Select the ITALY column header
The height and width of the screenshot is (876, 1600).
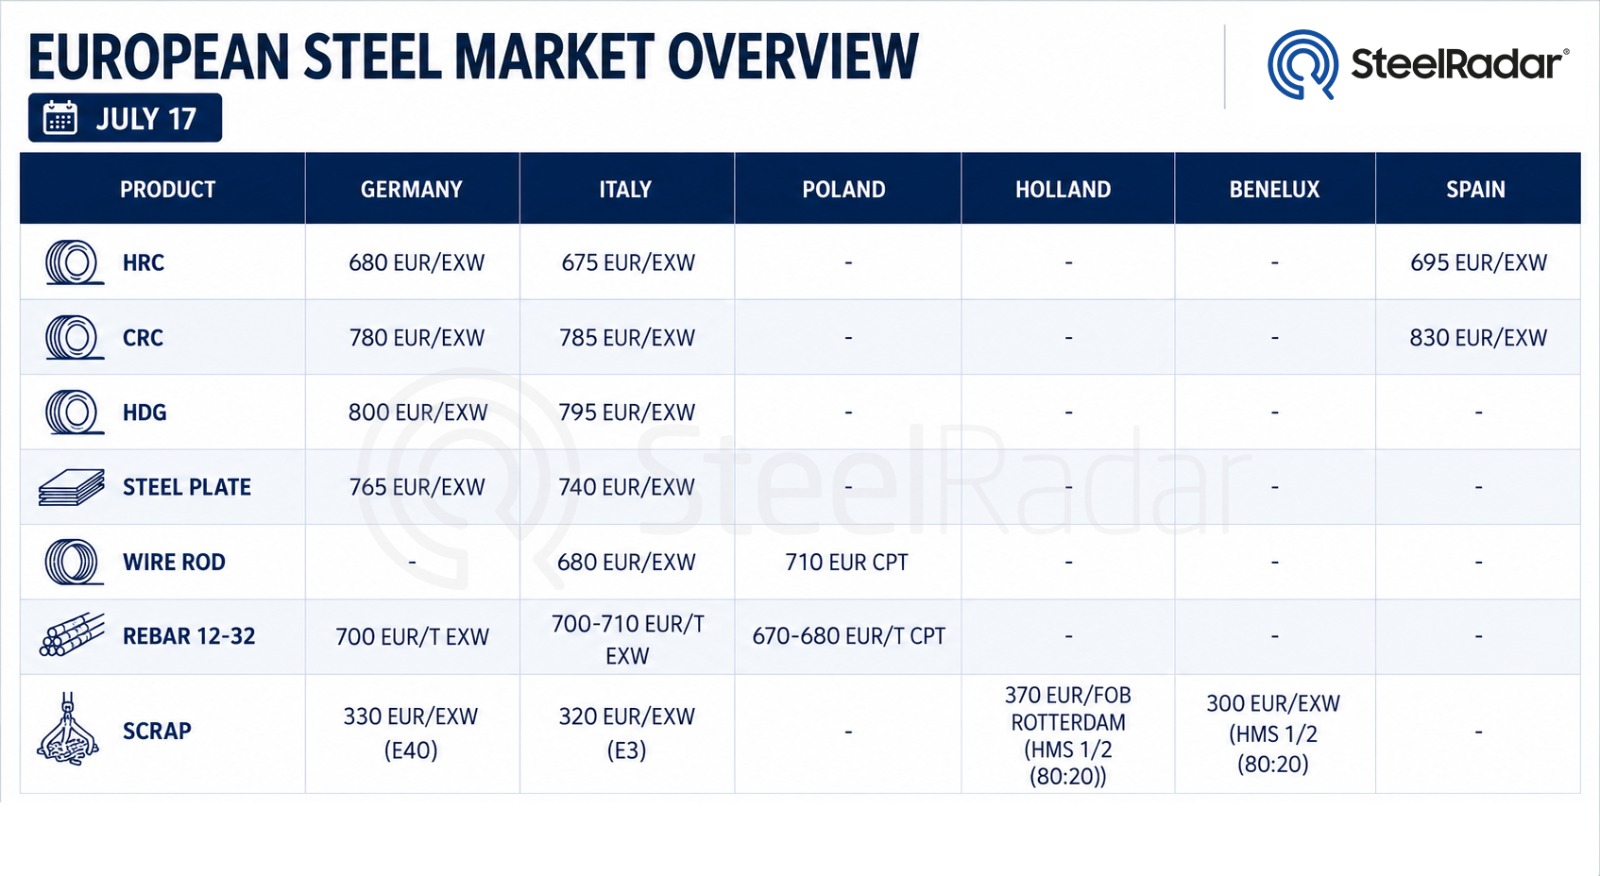click(x=626, y=189)
